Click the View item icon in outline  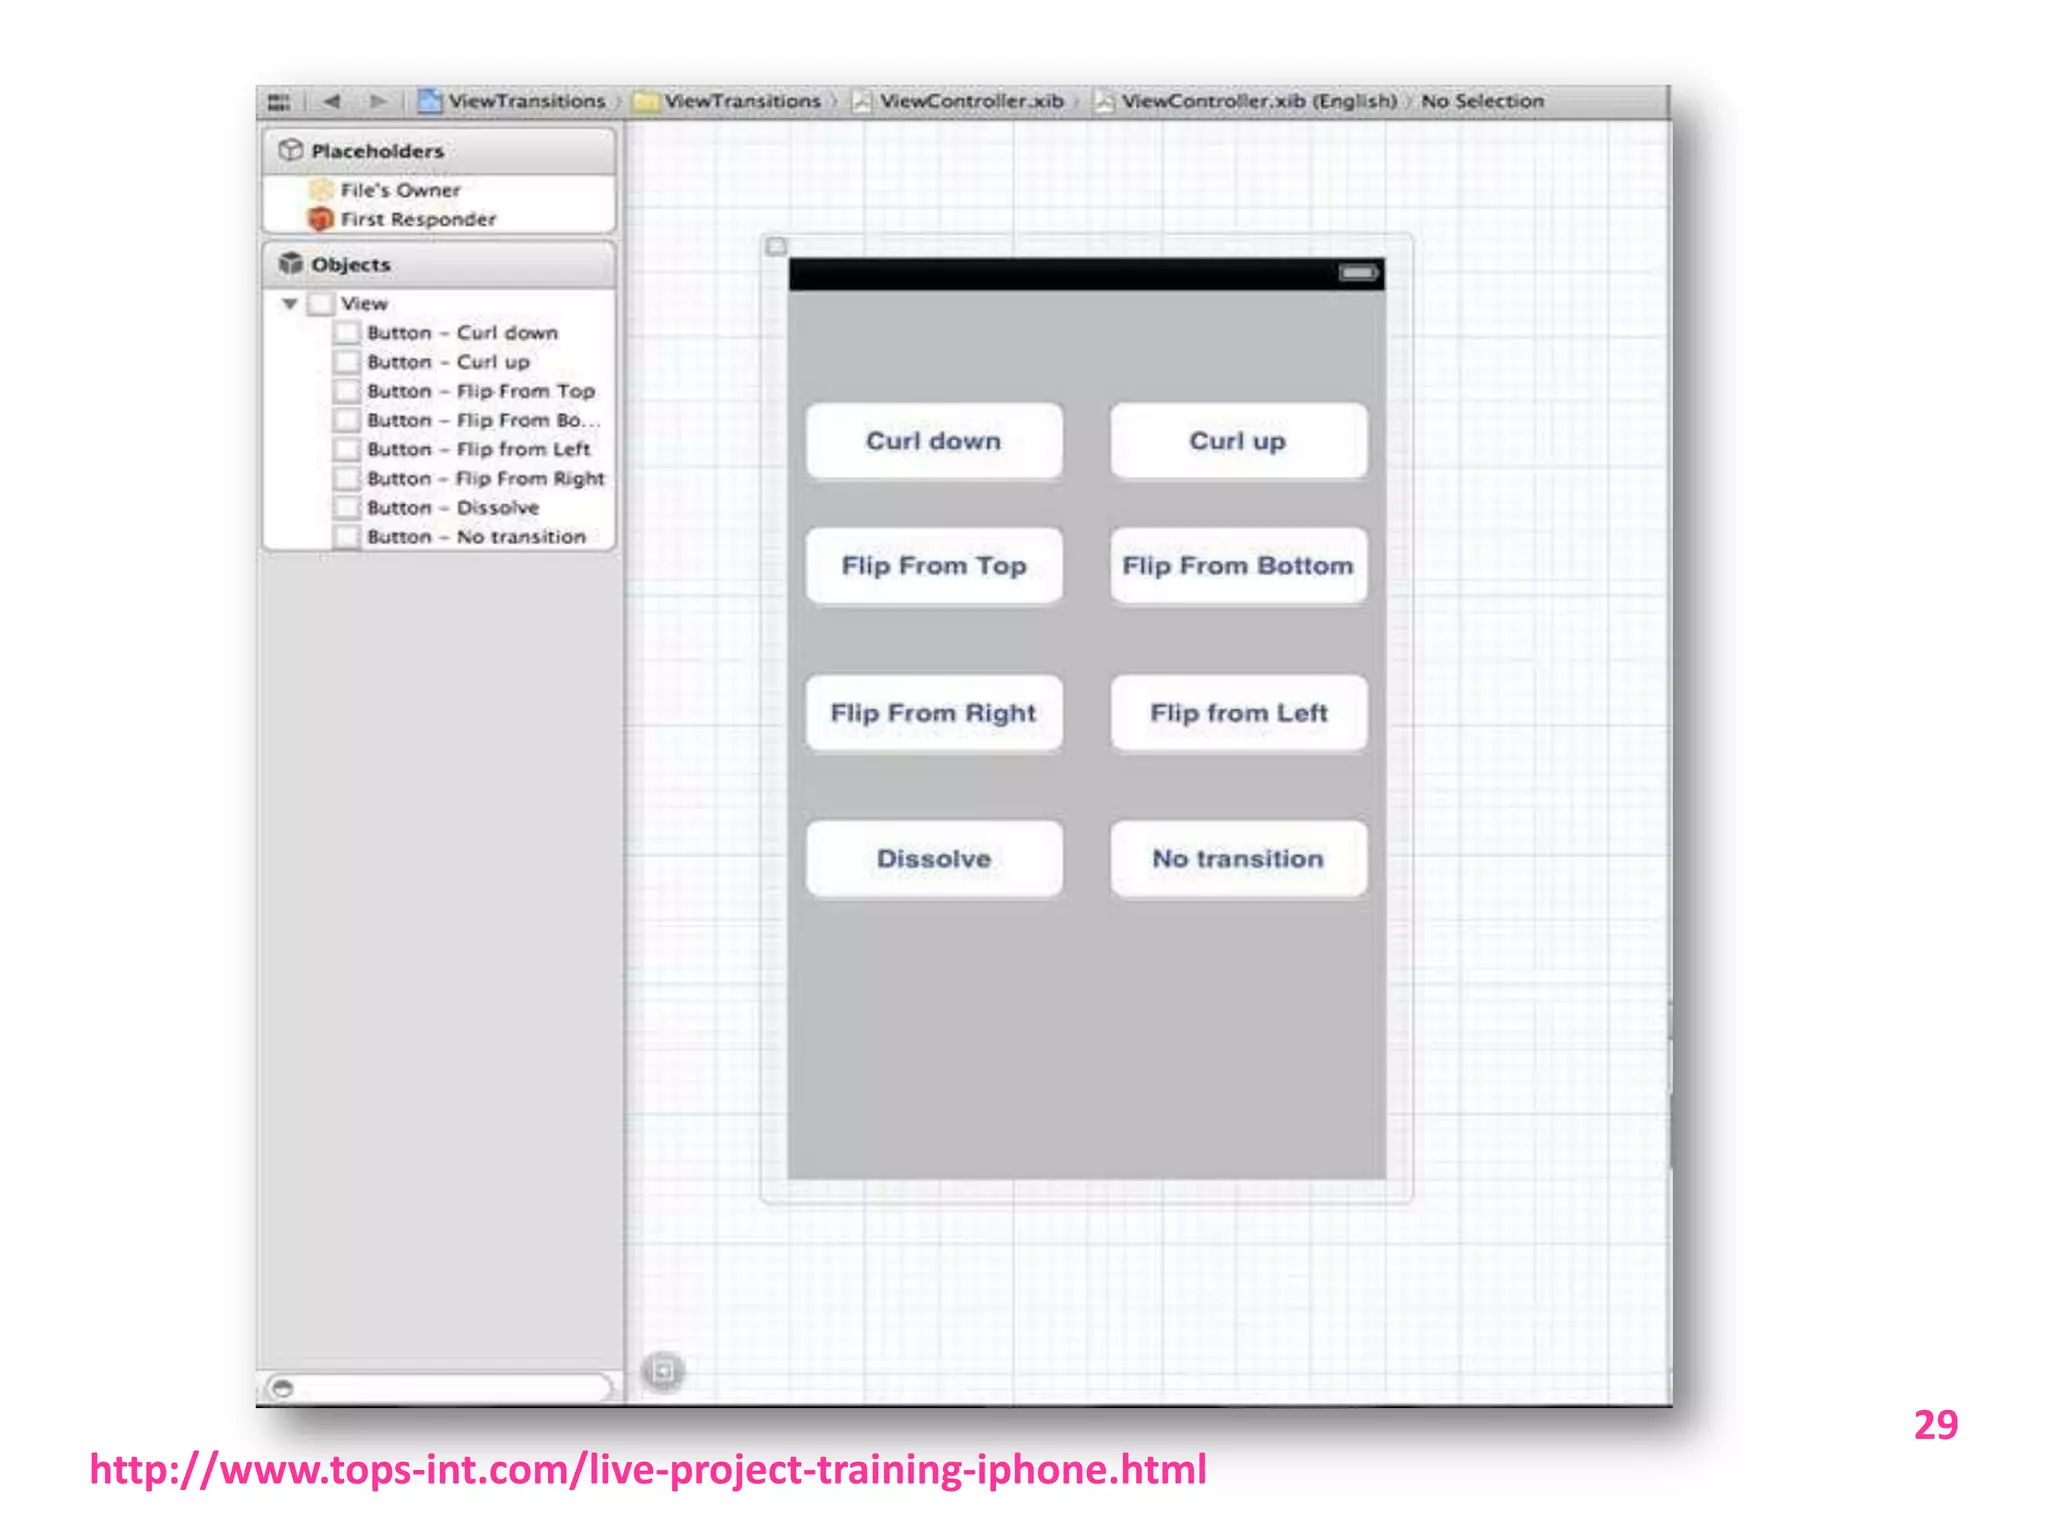tap(321, 304)
